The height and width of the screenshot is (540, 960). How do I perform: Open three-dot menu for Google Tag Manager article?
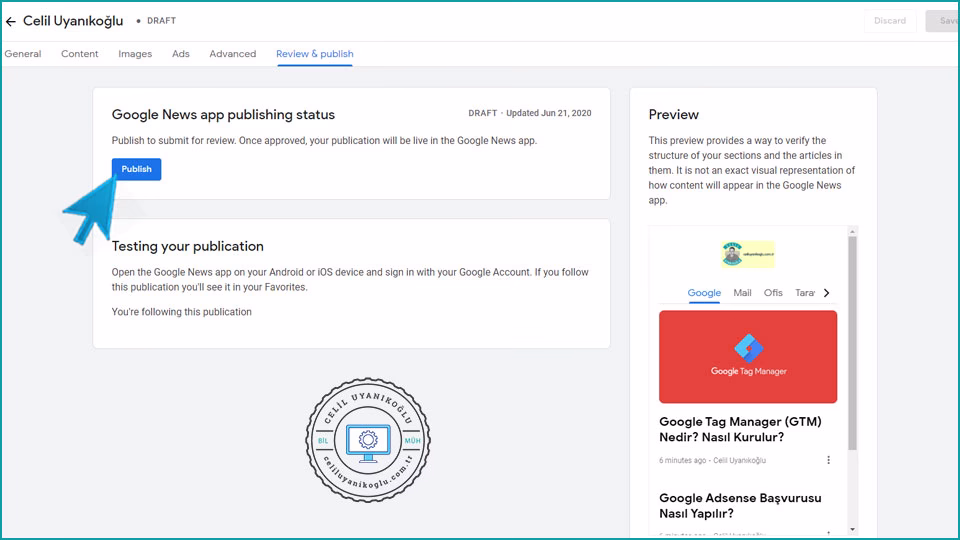828,460
